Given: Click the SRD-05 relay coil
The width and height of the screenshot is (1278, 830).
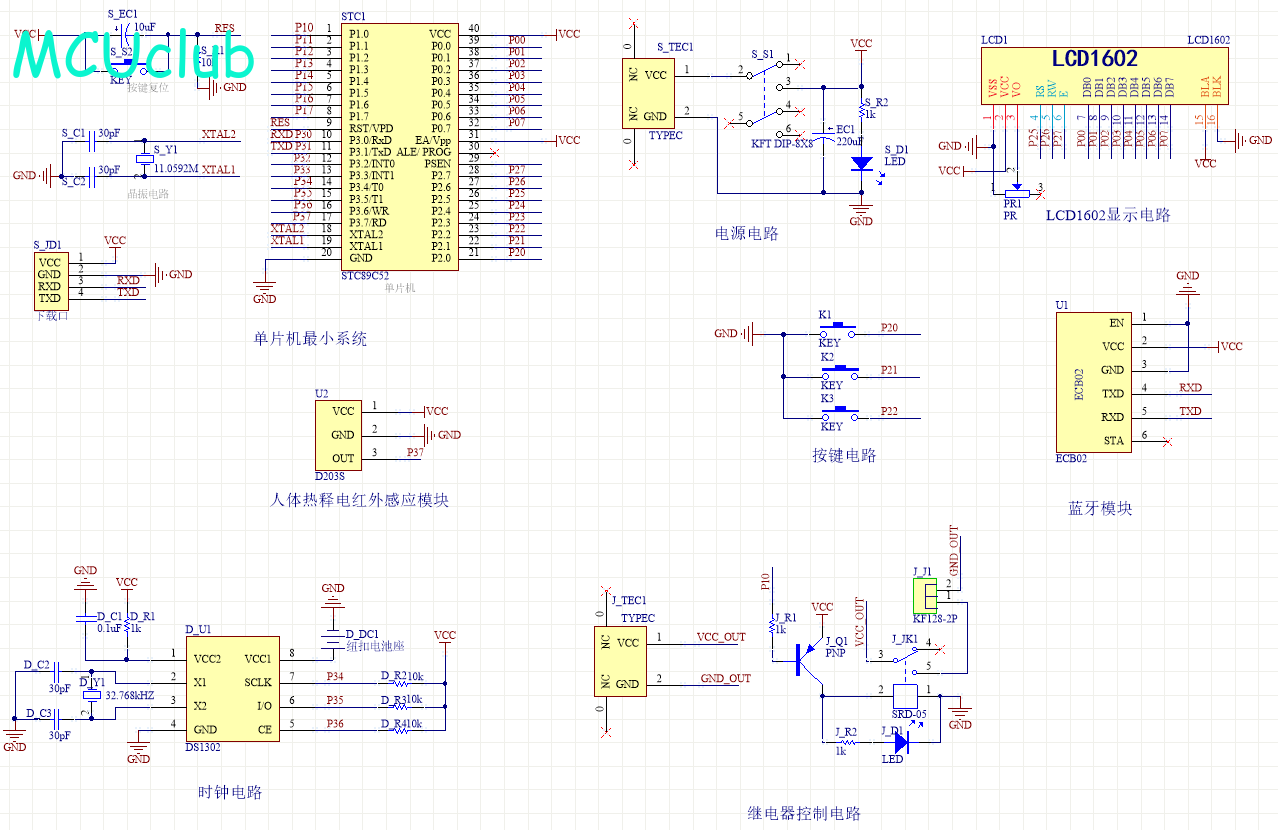Looking at the screenshot, I should 904,697.
